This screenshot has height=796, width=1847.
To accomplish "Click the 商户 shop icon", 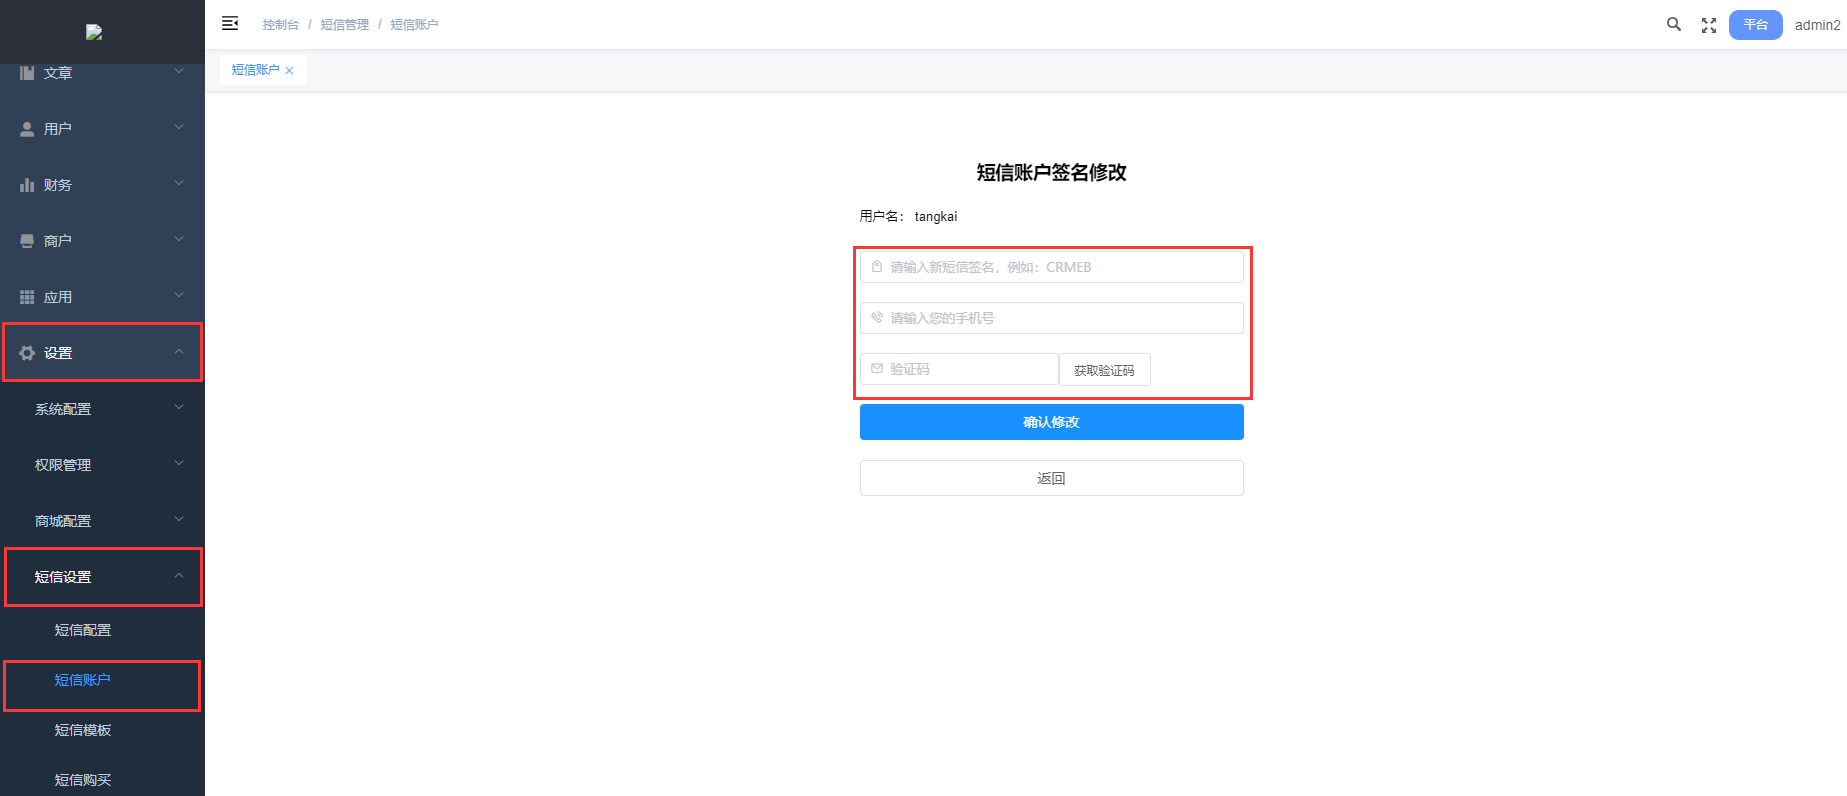I will click(x=27, y=241).
